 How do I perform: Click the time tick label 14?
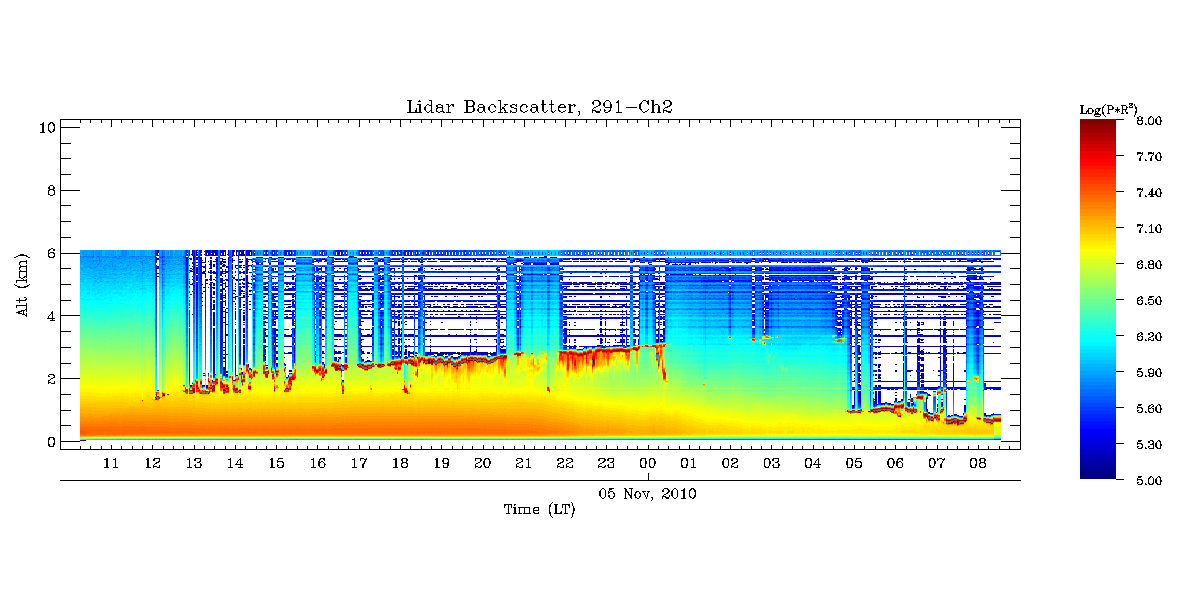pos(234,464)
